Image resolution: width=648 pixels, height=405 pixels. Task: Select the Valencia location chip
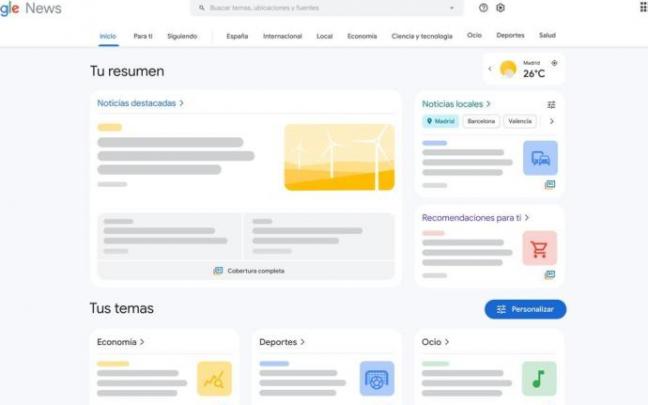[x=520, y=121]
